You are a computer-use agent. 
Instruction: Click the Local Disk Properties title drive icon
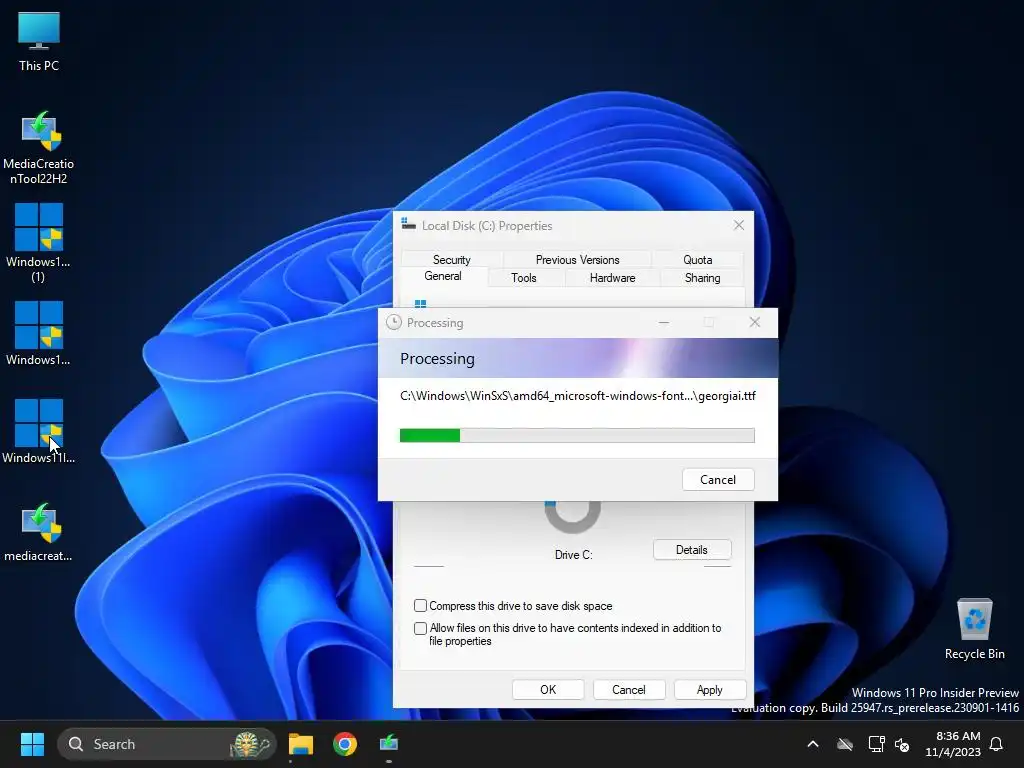409,225
